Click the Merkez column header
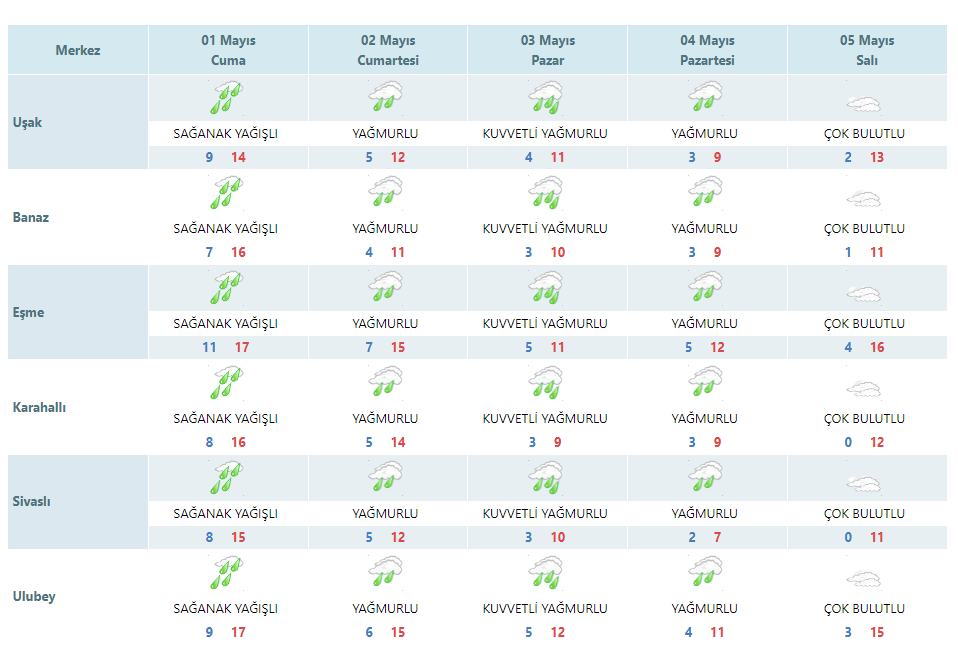Image resolution: width=958 pixels, height=657 pixels. pos(78,50)
